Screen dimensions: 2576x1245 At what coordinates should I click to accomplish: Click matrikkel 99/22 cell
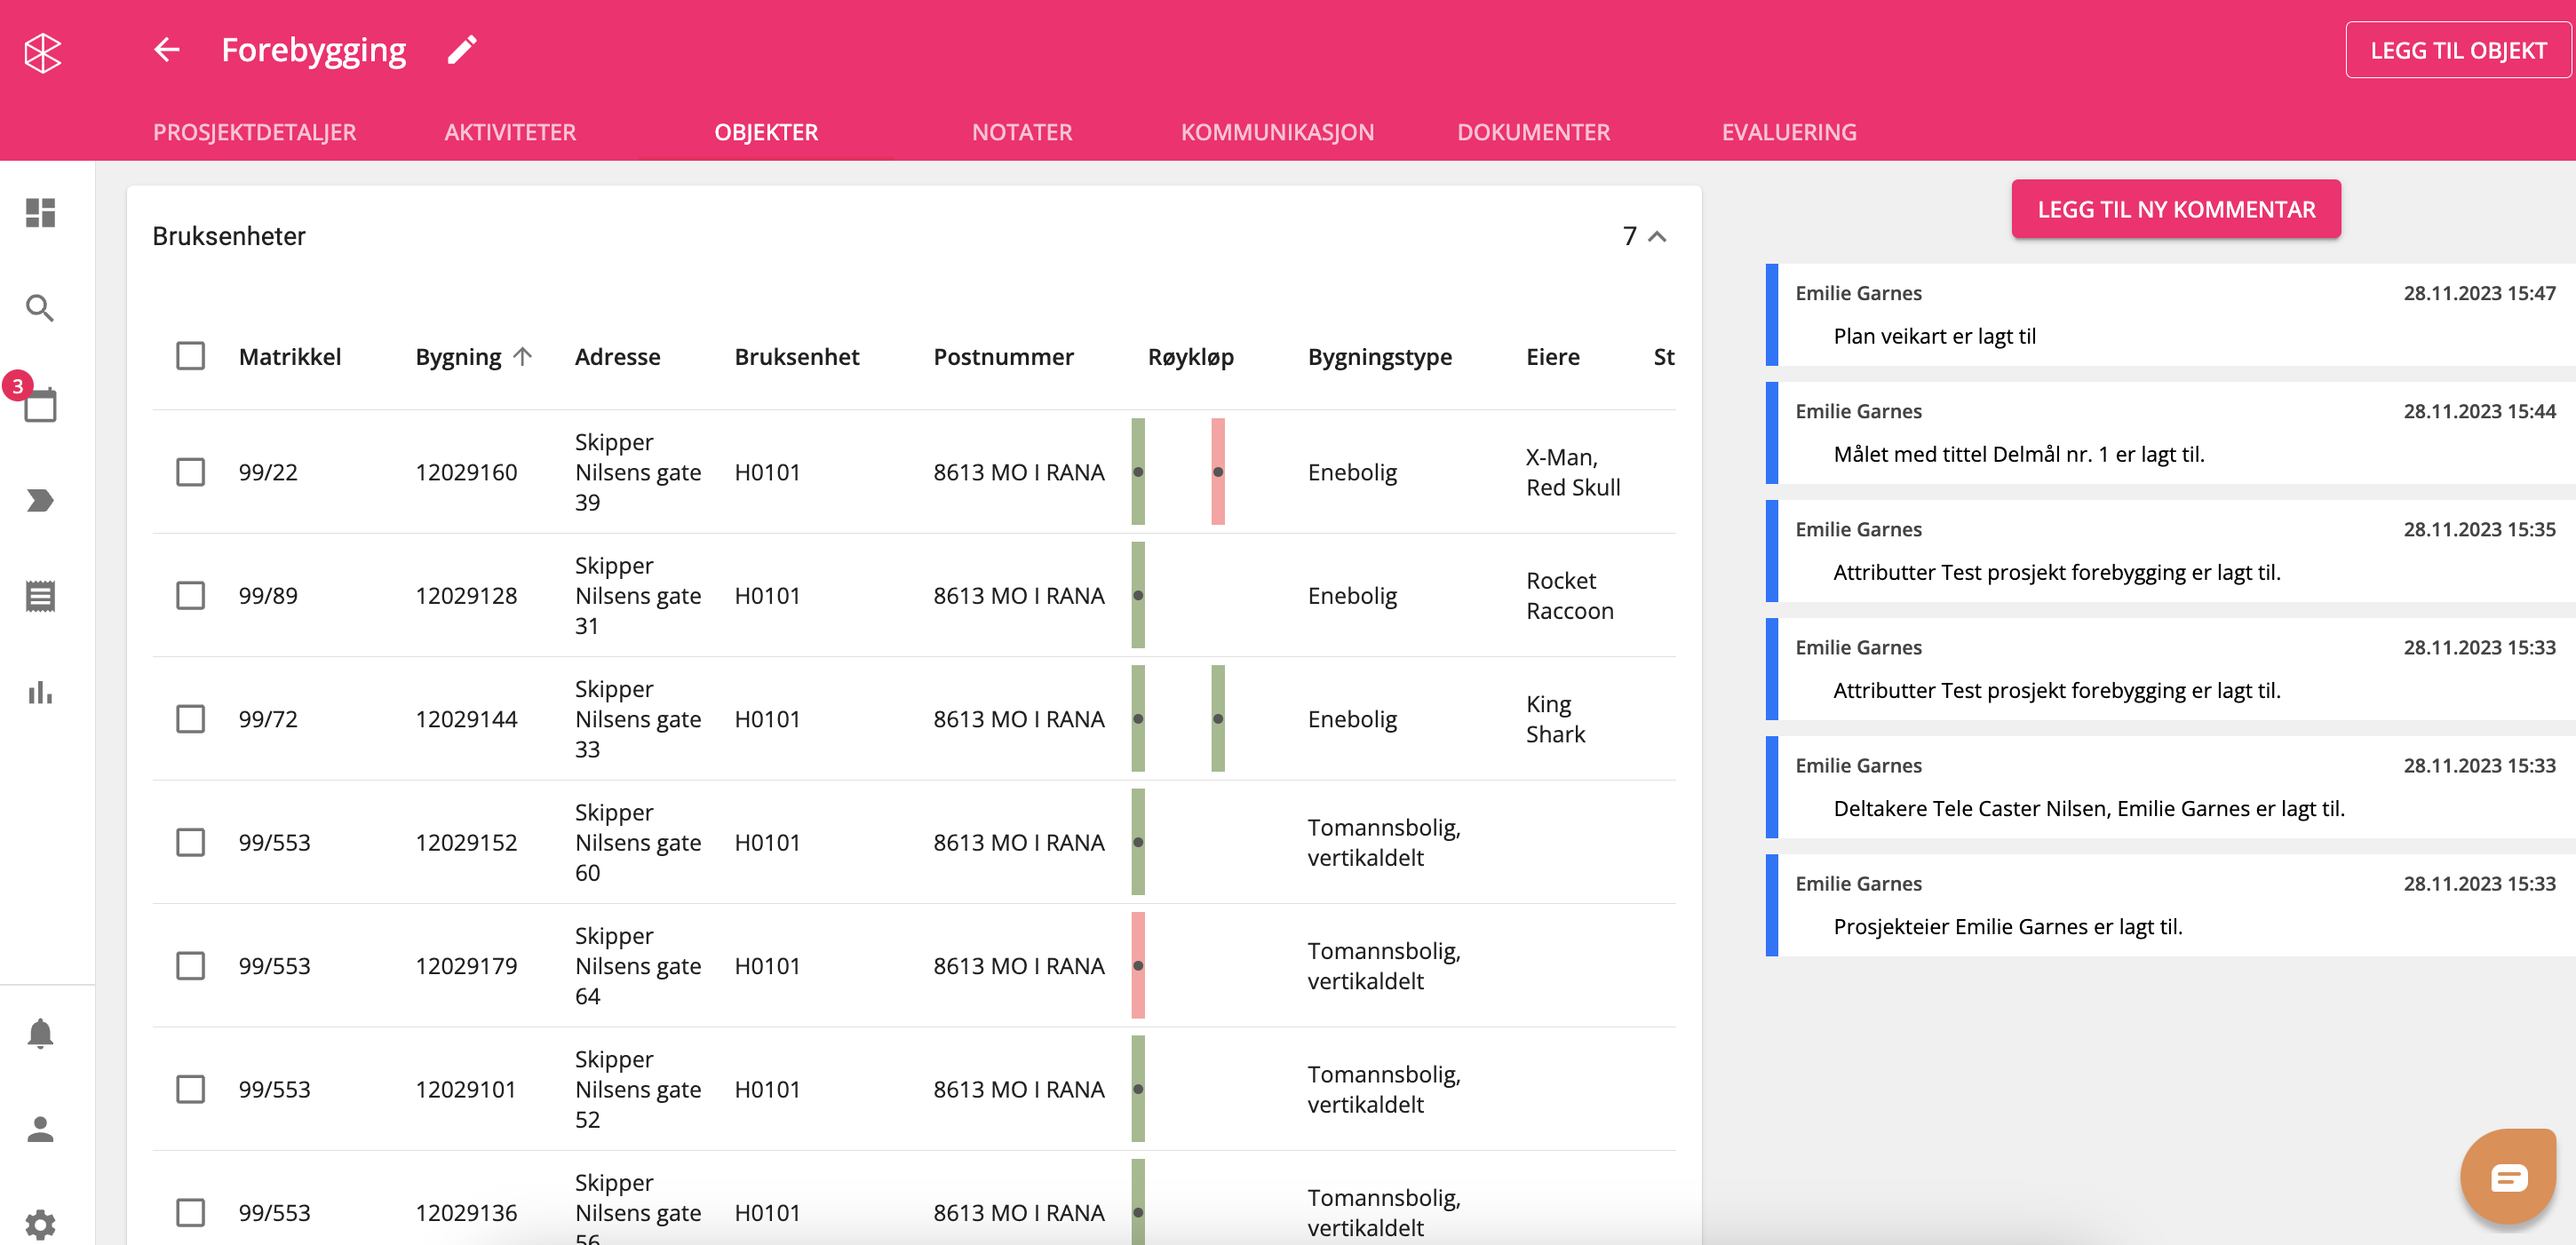[268, 472]
